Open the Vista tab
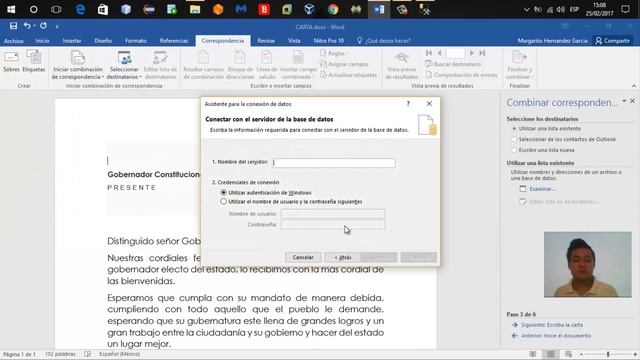640x360 pixels. click(294, 41)
